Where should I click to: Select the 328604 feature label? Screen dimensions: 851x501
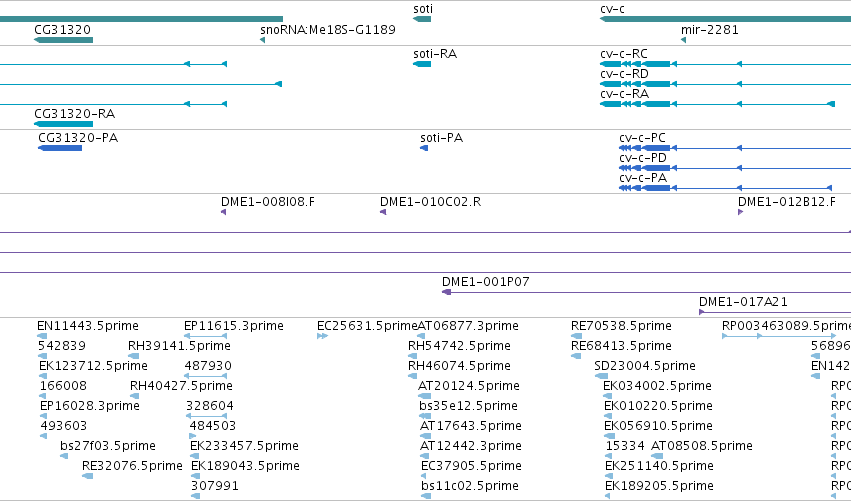click(x=209, y=406)
